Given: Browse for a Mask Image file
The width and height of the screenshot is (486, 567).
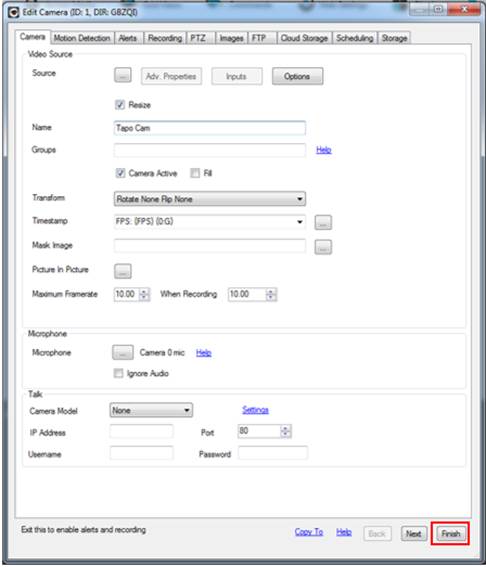Looking at the screenshot, I should (x=323, y=247).
